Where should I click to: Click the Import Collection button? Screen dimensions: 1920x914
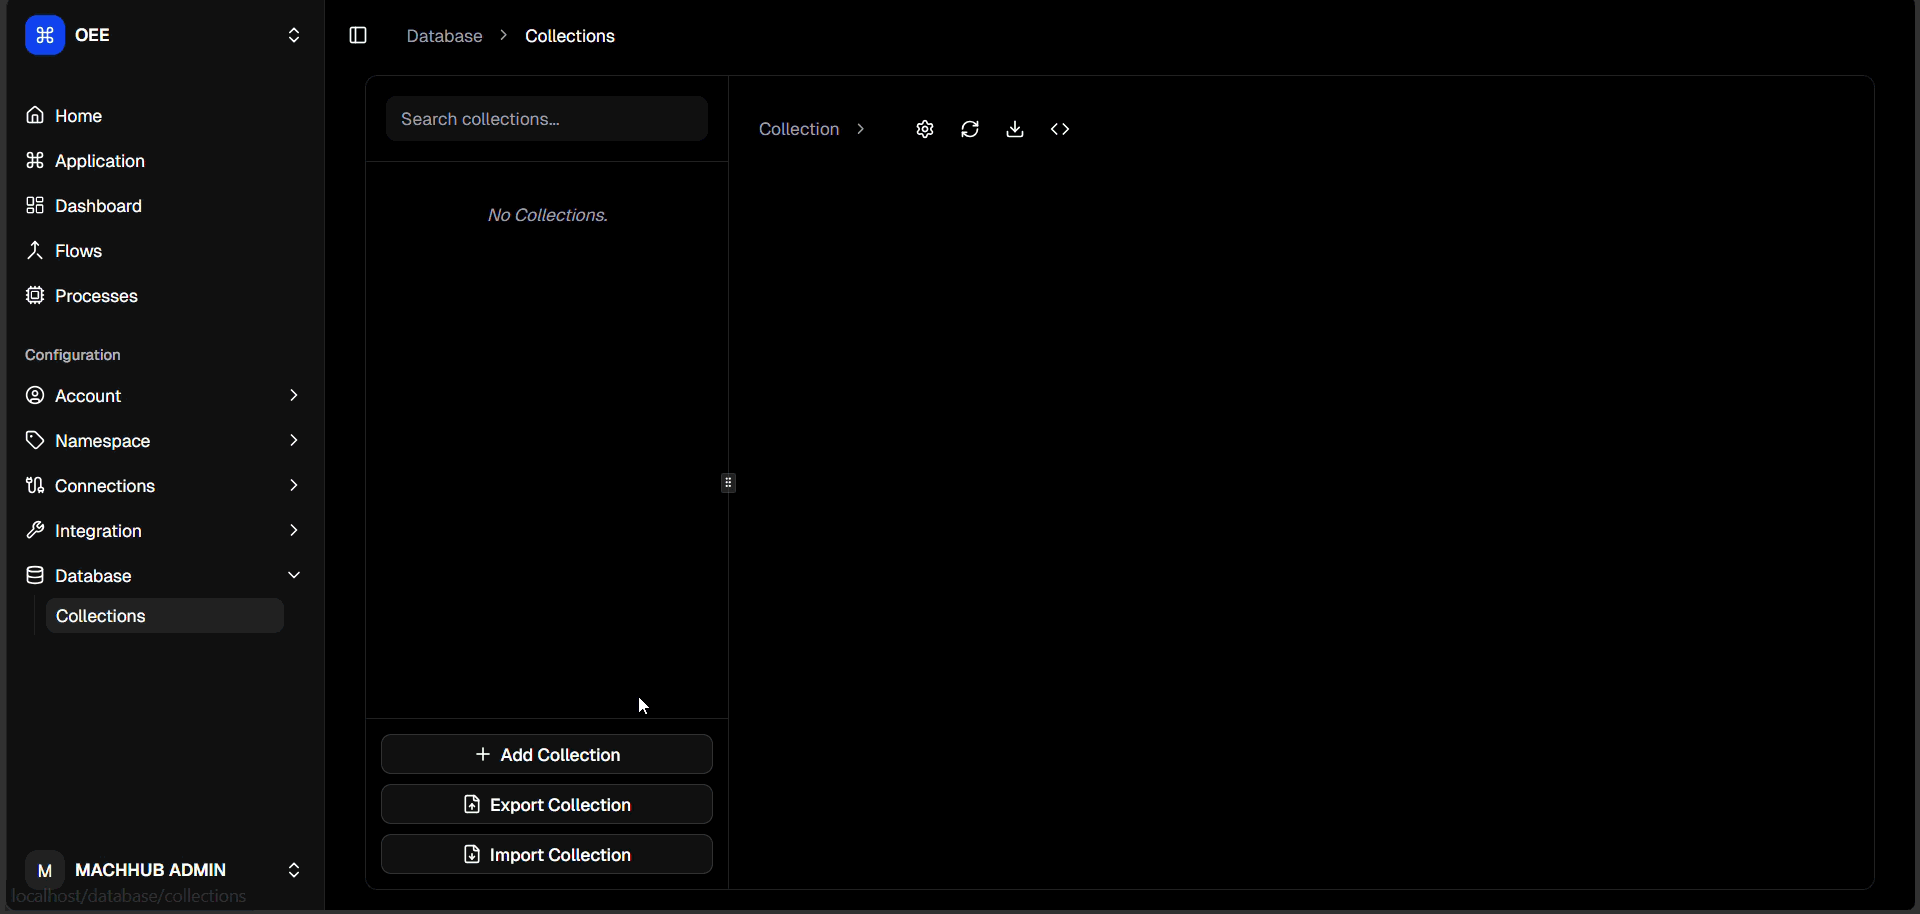pos(547,855)
